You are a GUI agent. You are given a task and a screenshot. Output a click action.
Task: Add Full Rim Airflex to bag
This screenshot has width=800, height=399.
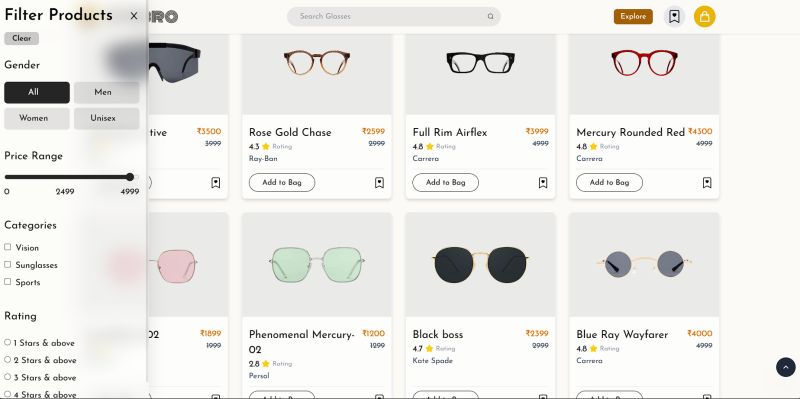[445, 183]
